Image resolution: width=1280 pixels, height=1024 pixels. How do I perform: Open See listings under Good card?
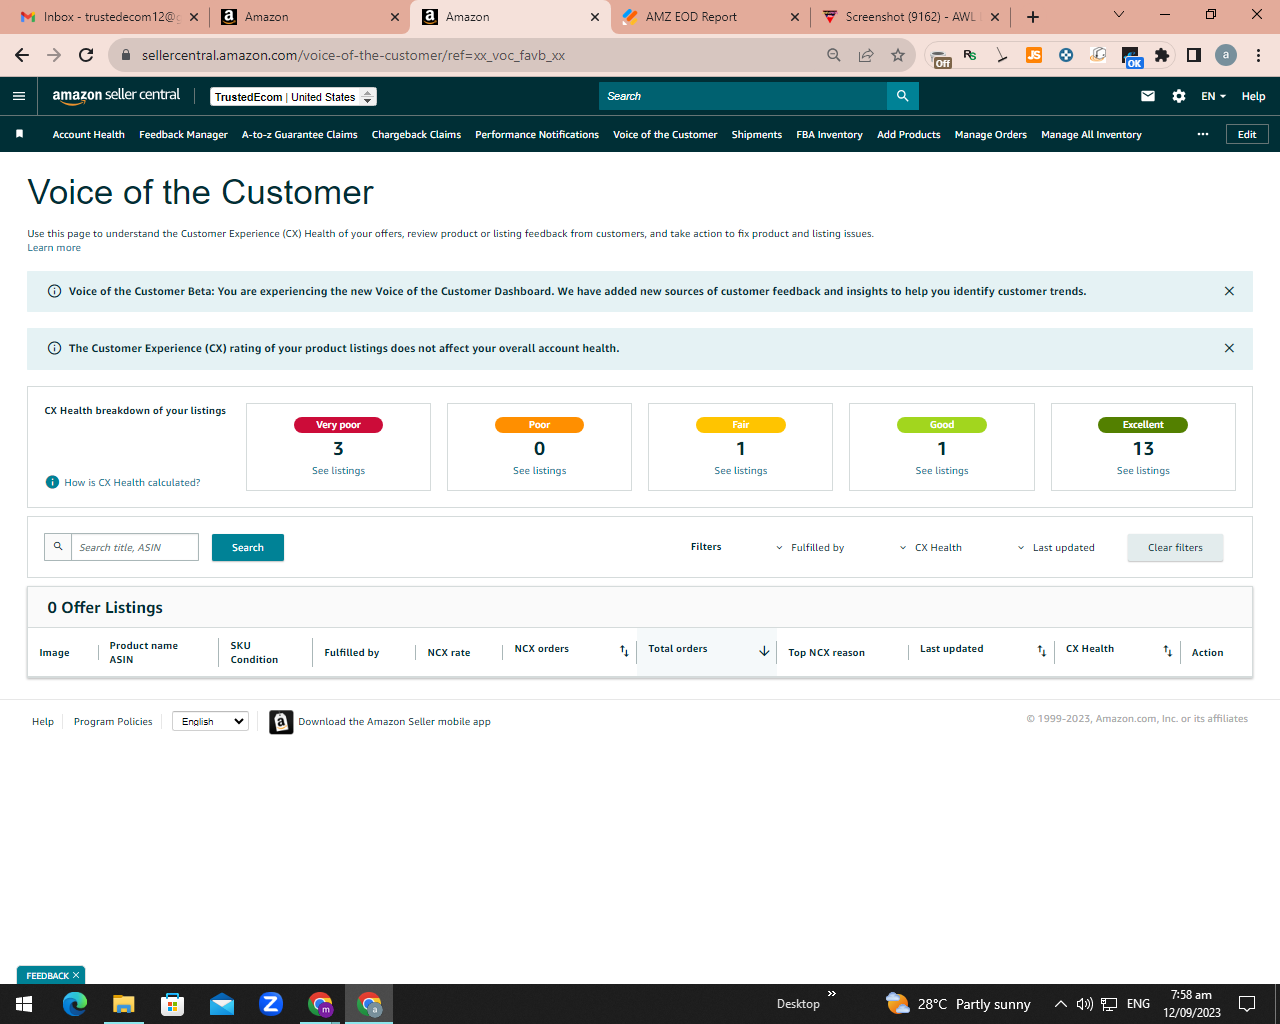pos(942,471)
